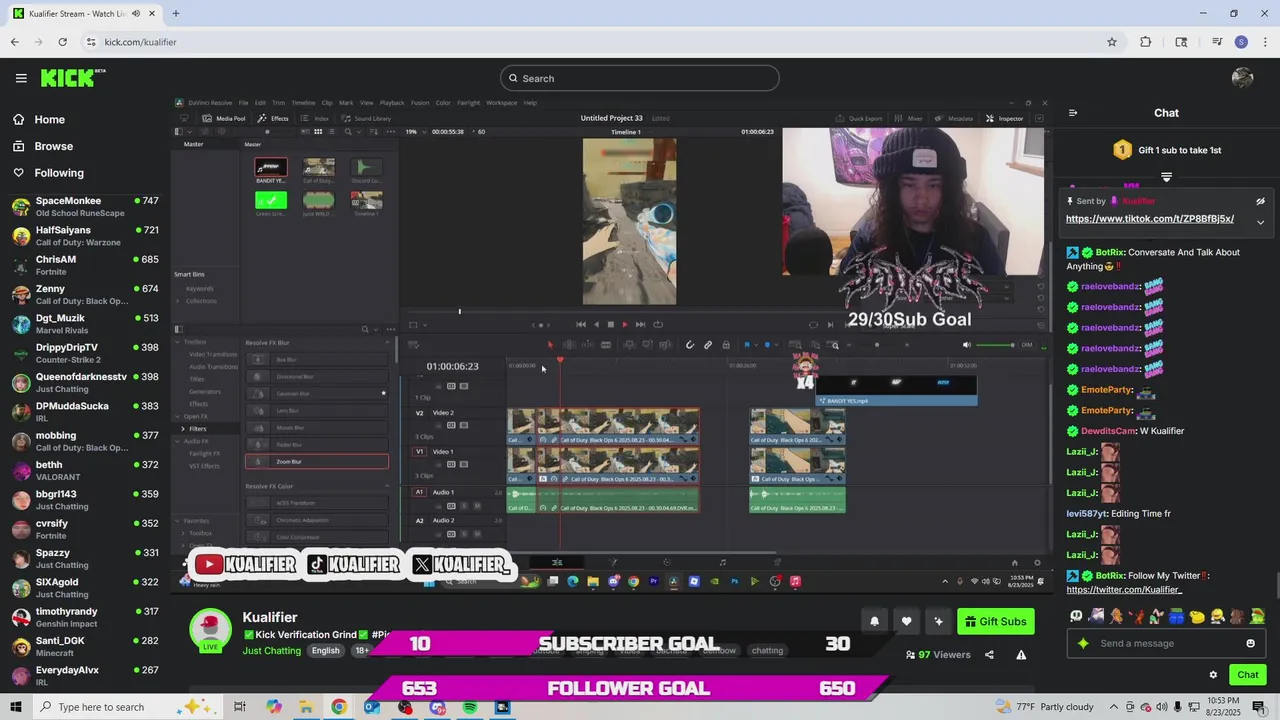The height and width of the screenshot is (720, 1280).
Task: Select the Resolve timeline selection arrow tool
Action: 549,345
